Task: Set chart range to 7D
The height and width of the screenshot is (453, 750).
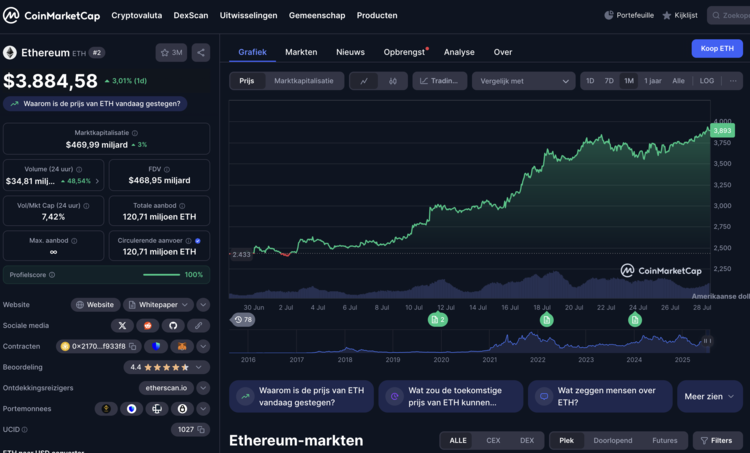Action: [609, 81]
